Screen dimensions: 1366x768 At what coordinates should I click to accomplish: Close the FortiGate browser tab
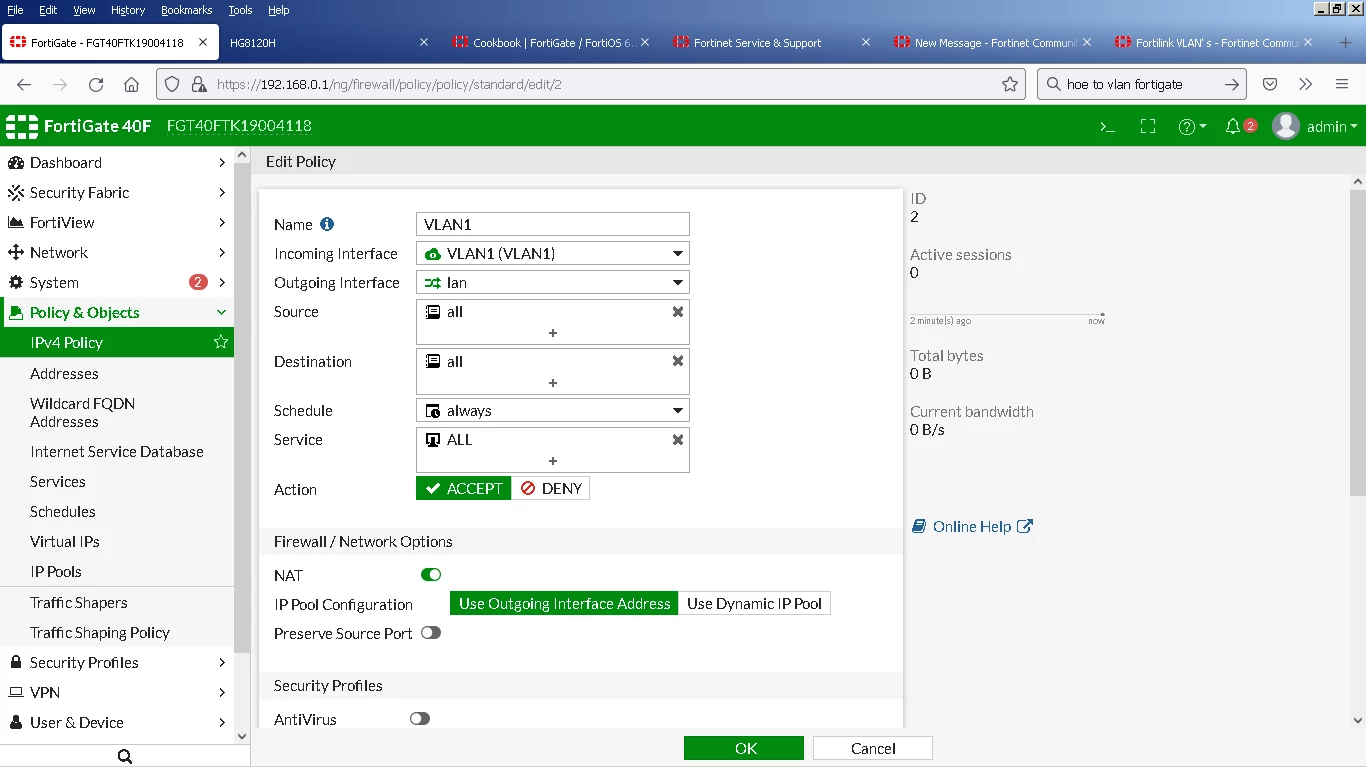(203, 43)
